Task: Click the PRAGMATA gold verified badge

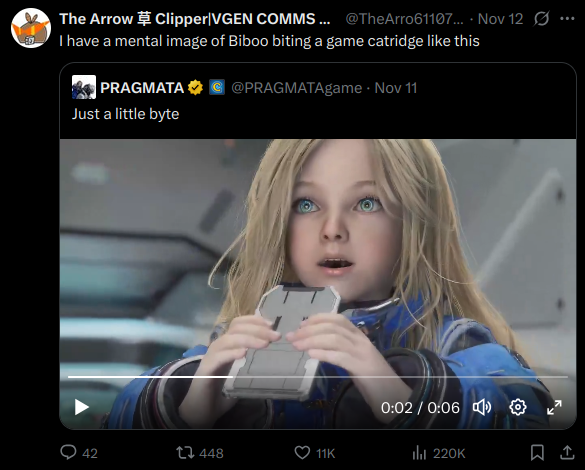Action: pyautogui.click(x=195, y=88)
